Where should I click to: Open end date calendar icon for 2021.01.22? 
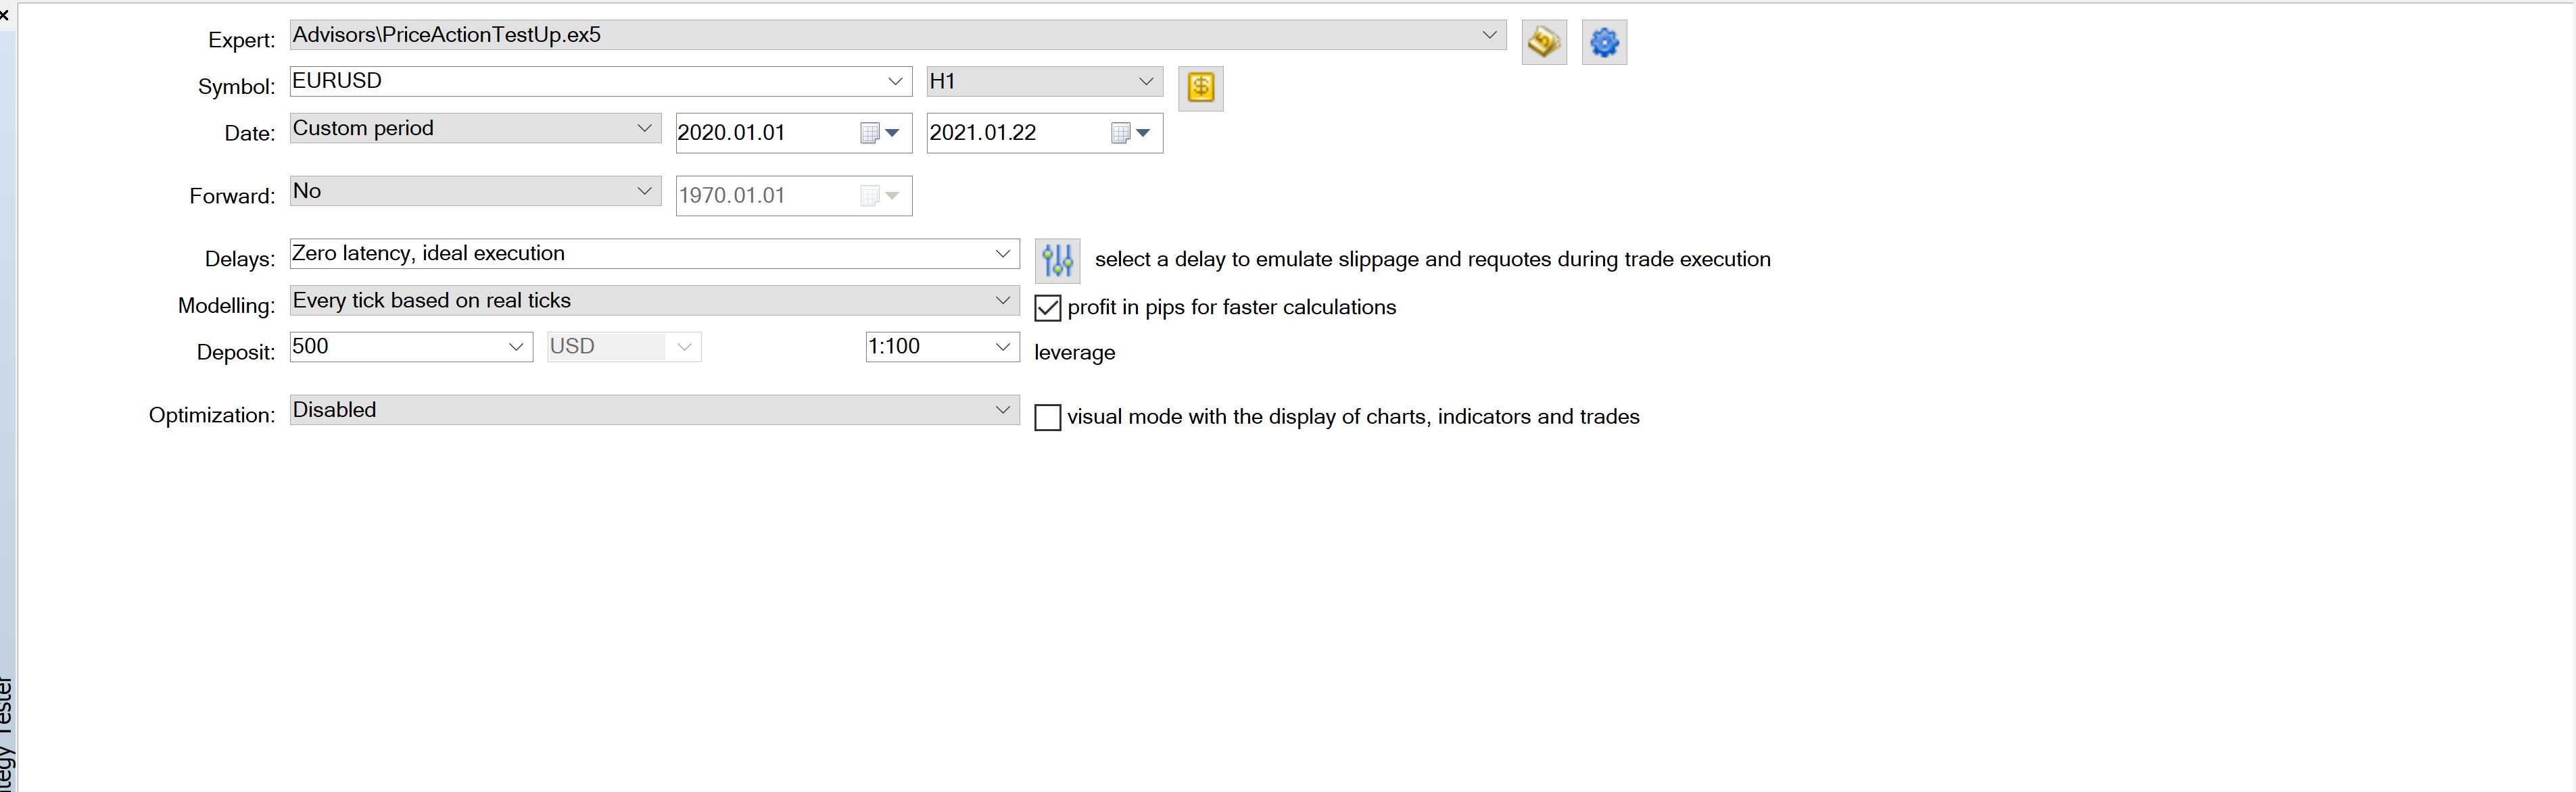1130,133
